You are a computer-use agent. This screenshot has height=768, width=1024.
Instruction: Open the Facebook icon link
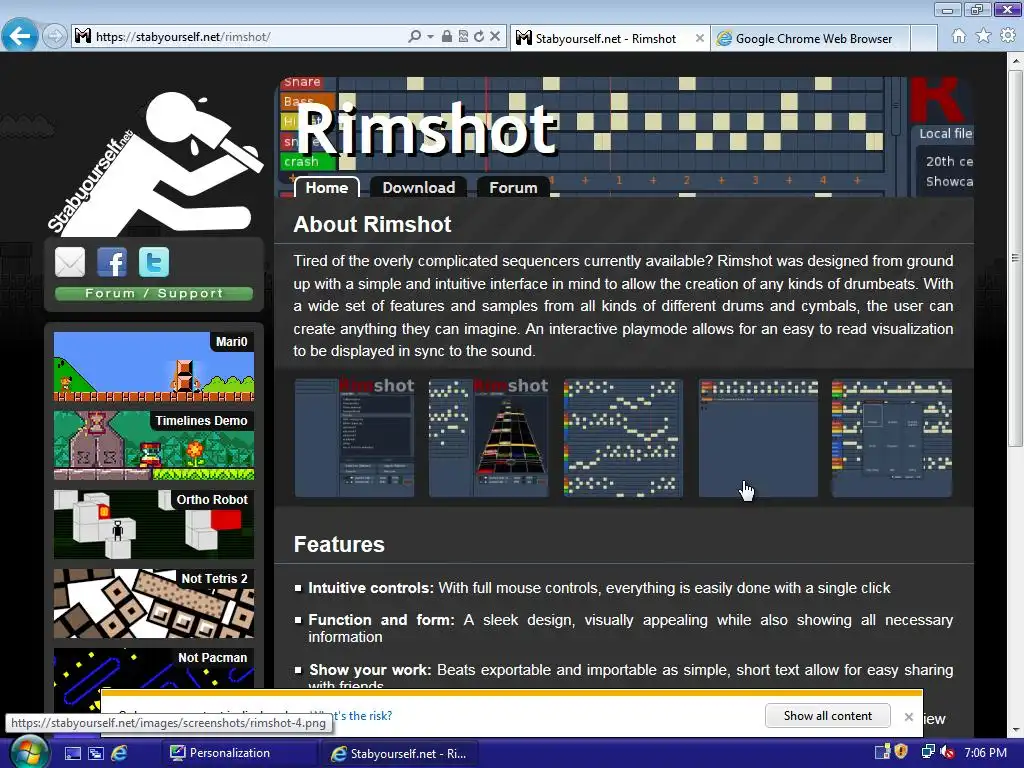(112, 262)
